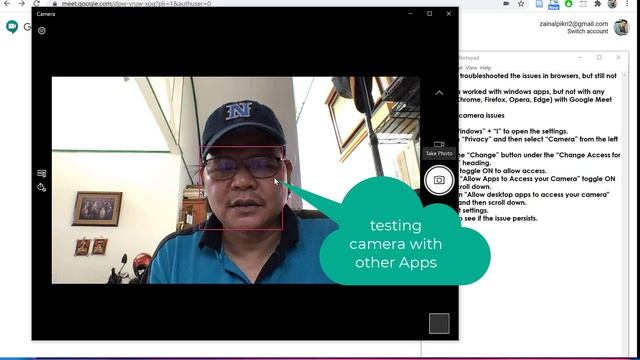Click the grey striped extension icon
The width and height of the screenshot is (640, 360).
click(583, 4)
